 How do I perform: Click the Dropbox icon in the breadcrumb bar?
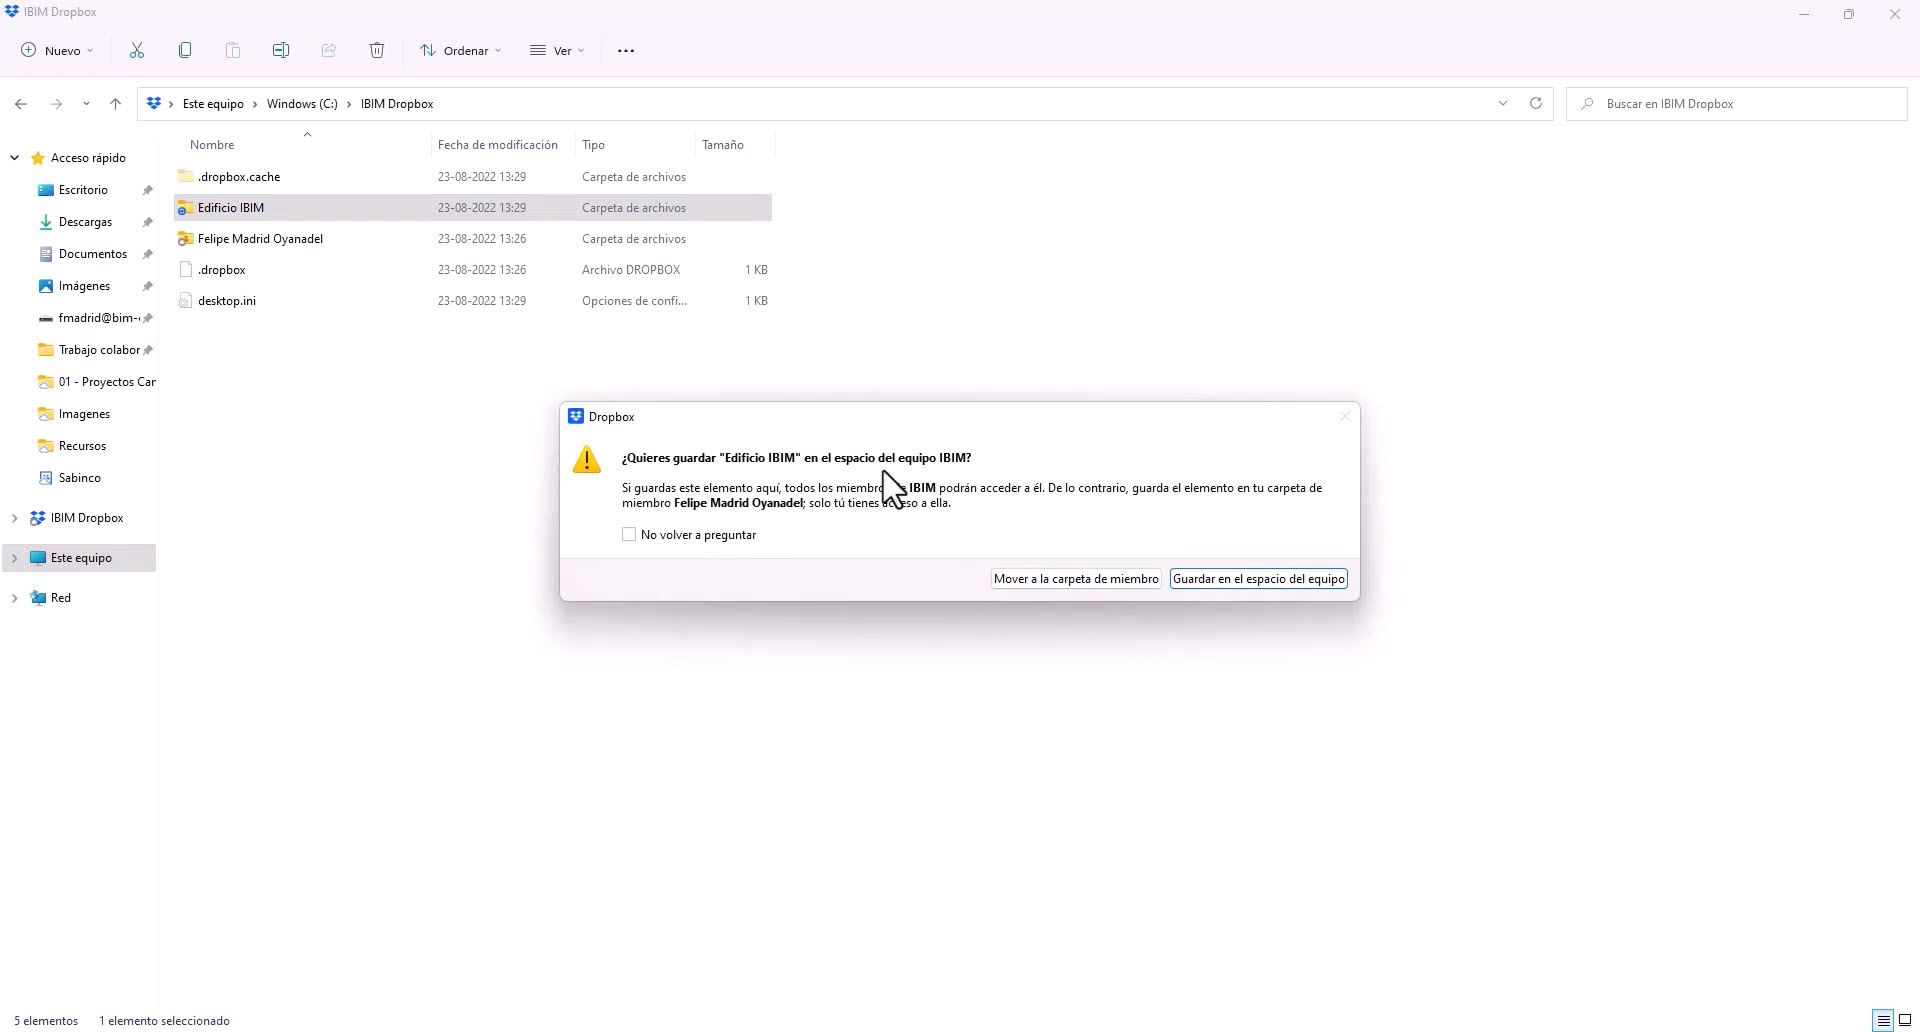coord(153,103)
